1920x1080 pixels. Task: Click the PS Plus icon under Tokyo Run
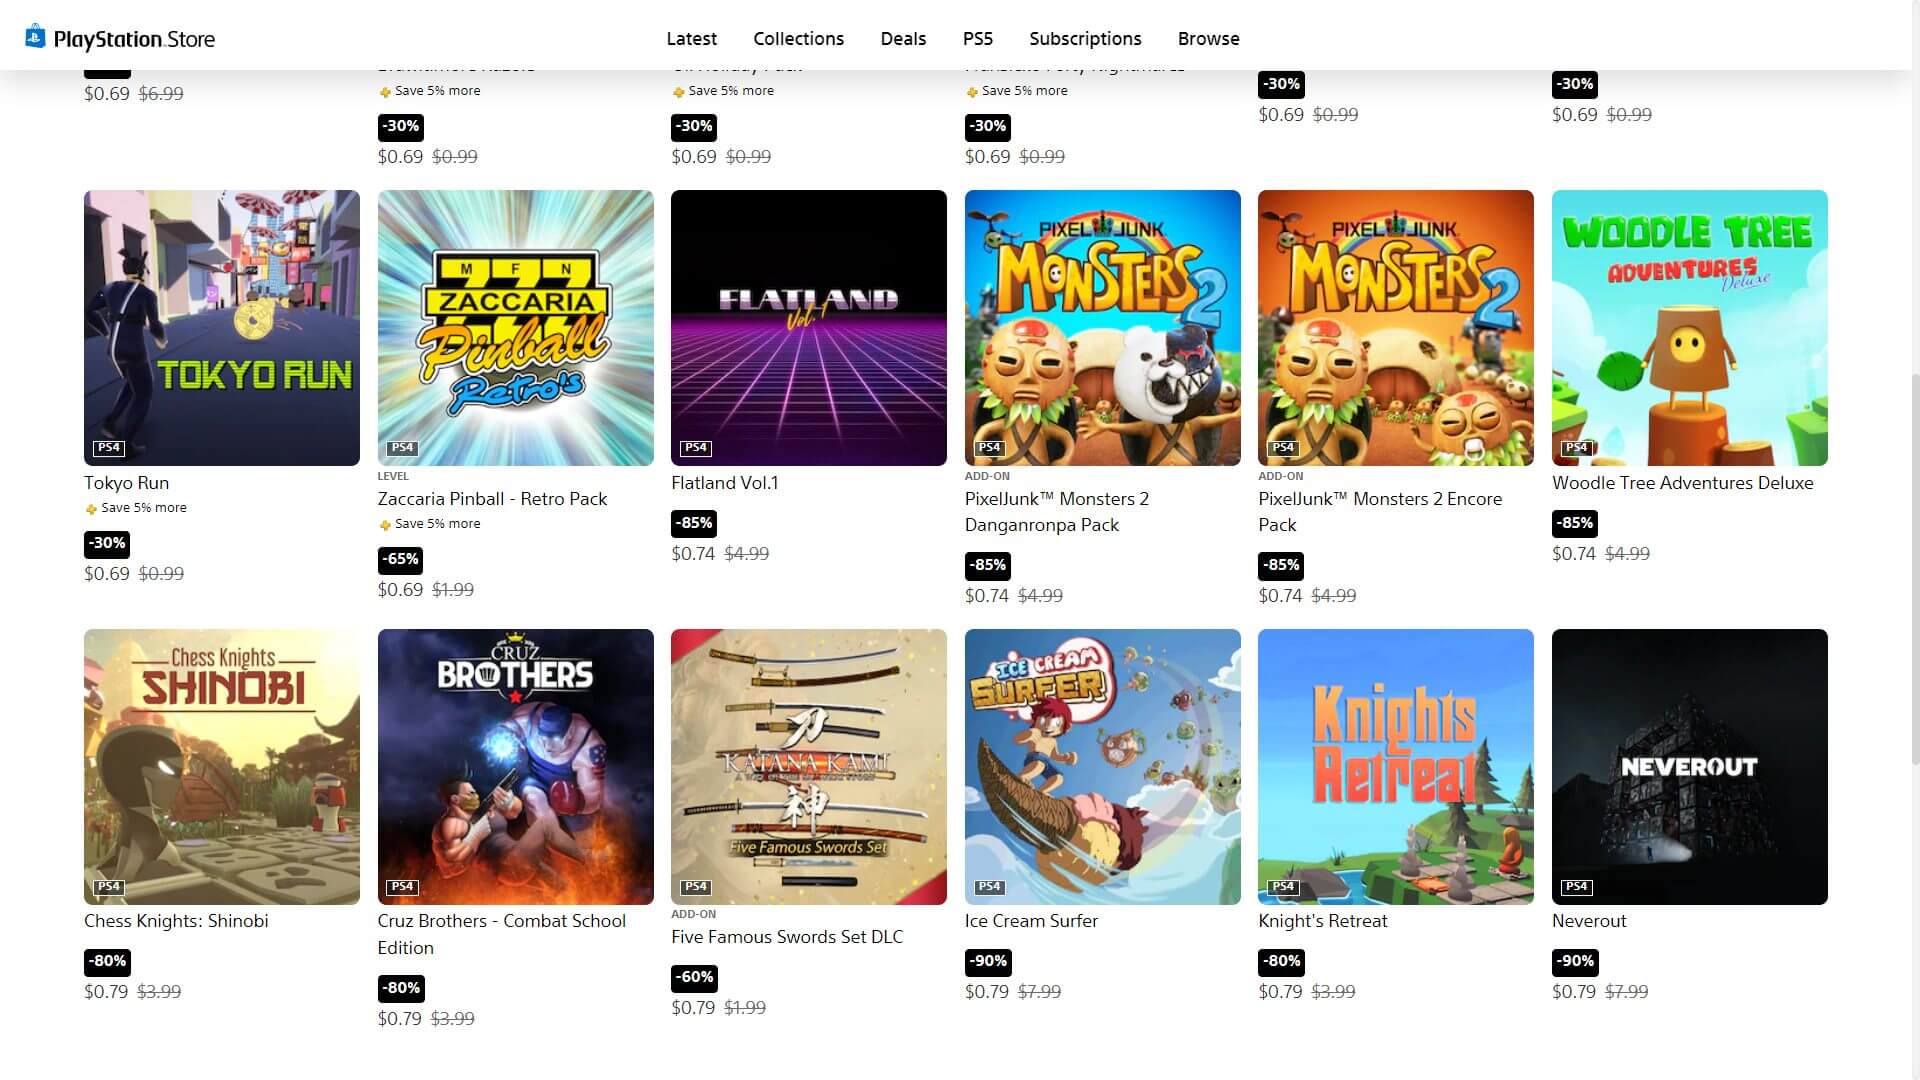(x=91, y=509)
